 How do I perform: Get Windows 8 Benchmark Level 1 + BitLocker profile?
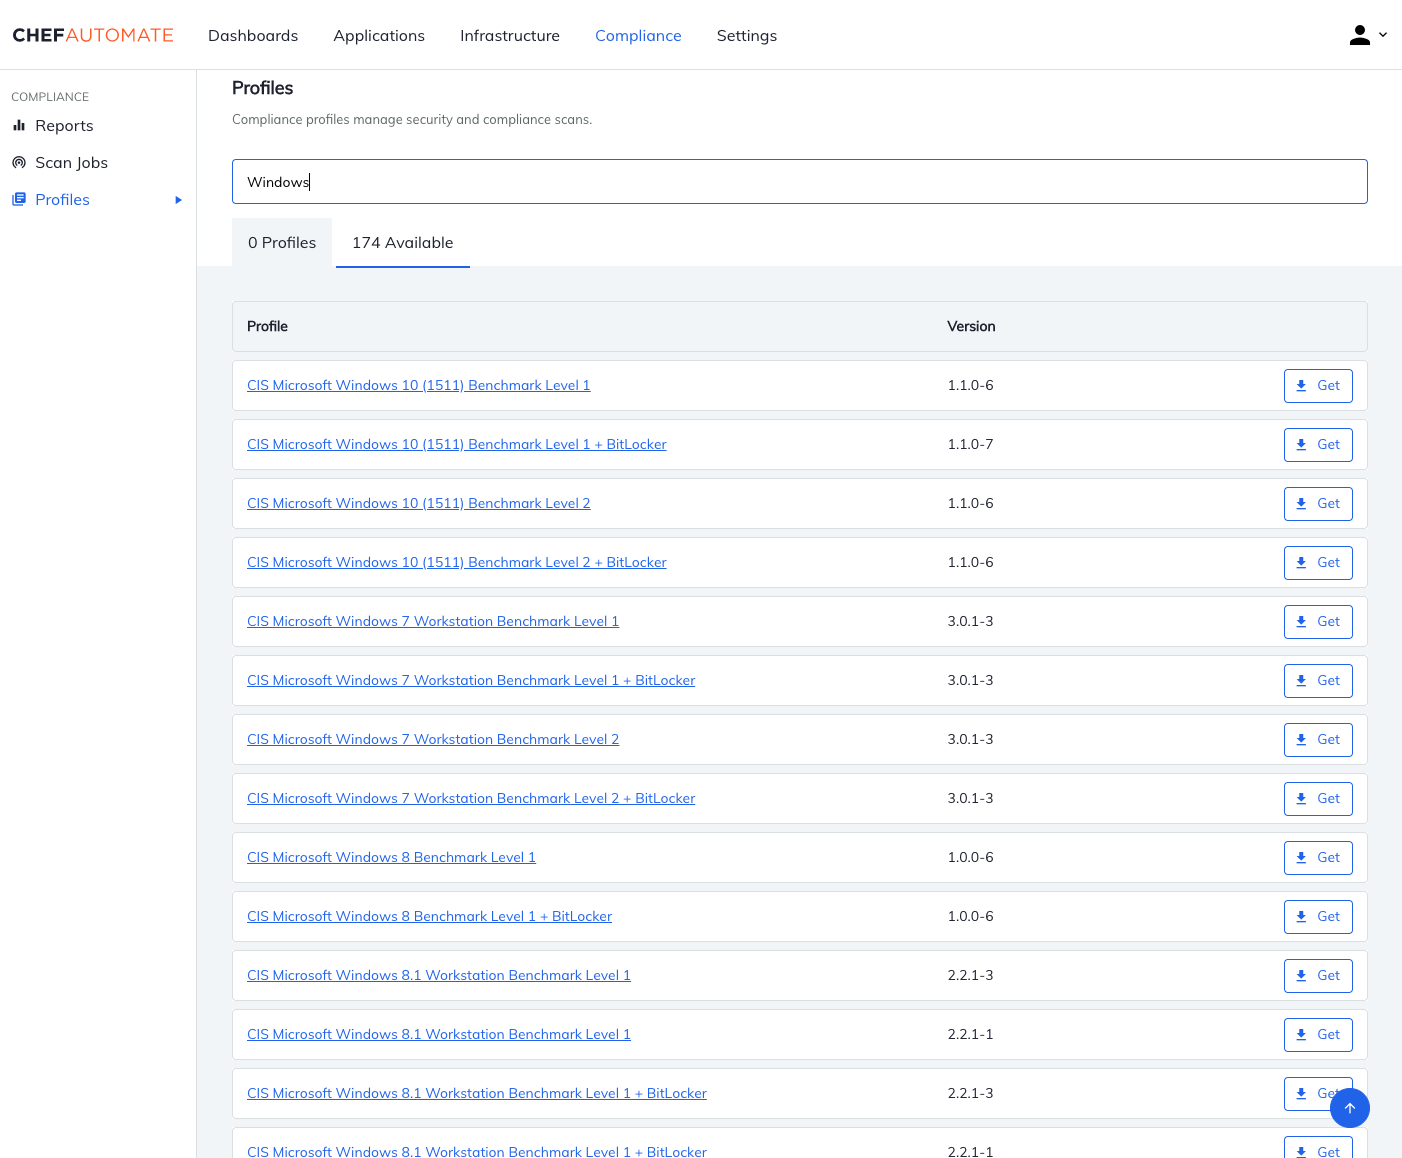pos(1318,917)
